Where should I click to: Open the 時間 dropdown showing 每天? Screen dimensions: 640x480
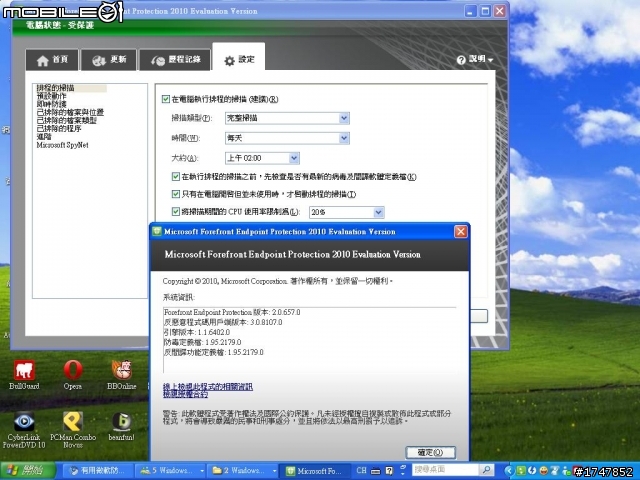[x=287, y=138]
